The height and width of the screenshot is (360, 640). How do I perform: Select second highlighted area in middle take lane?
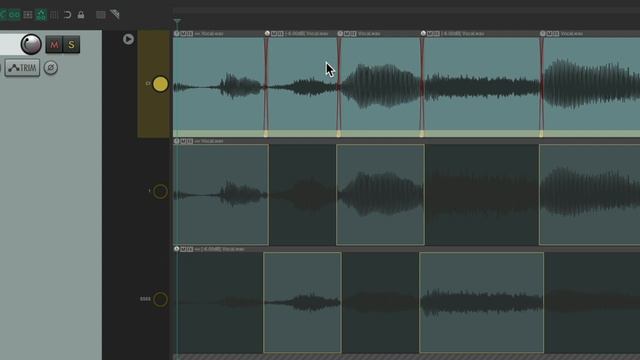pos(380,194)
